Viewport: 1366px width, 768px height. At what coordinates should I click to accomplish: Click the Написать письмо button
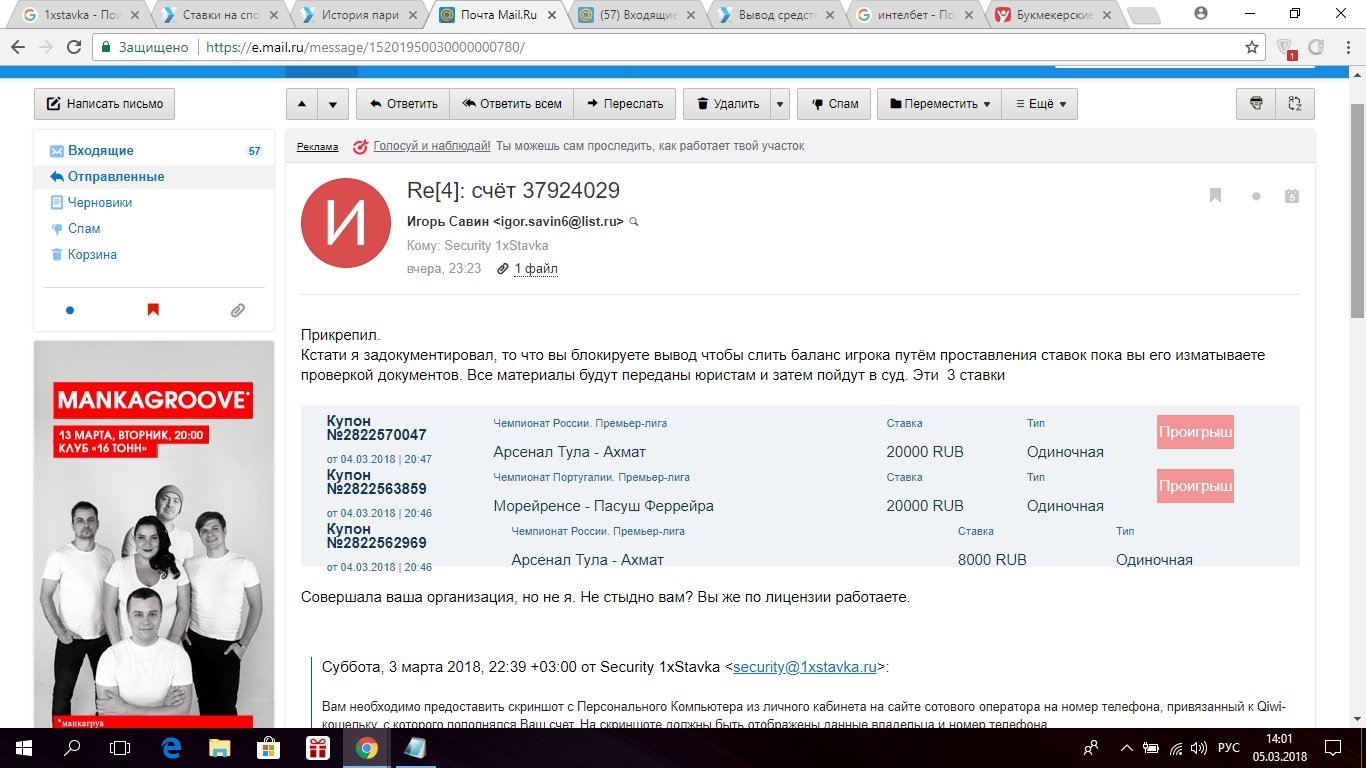point(105,104)
